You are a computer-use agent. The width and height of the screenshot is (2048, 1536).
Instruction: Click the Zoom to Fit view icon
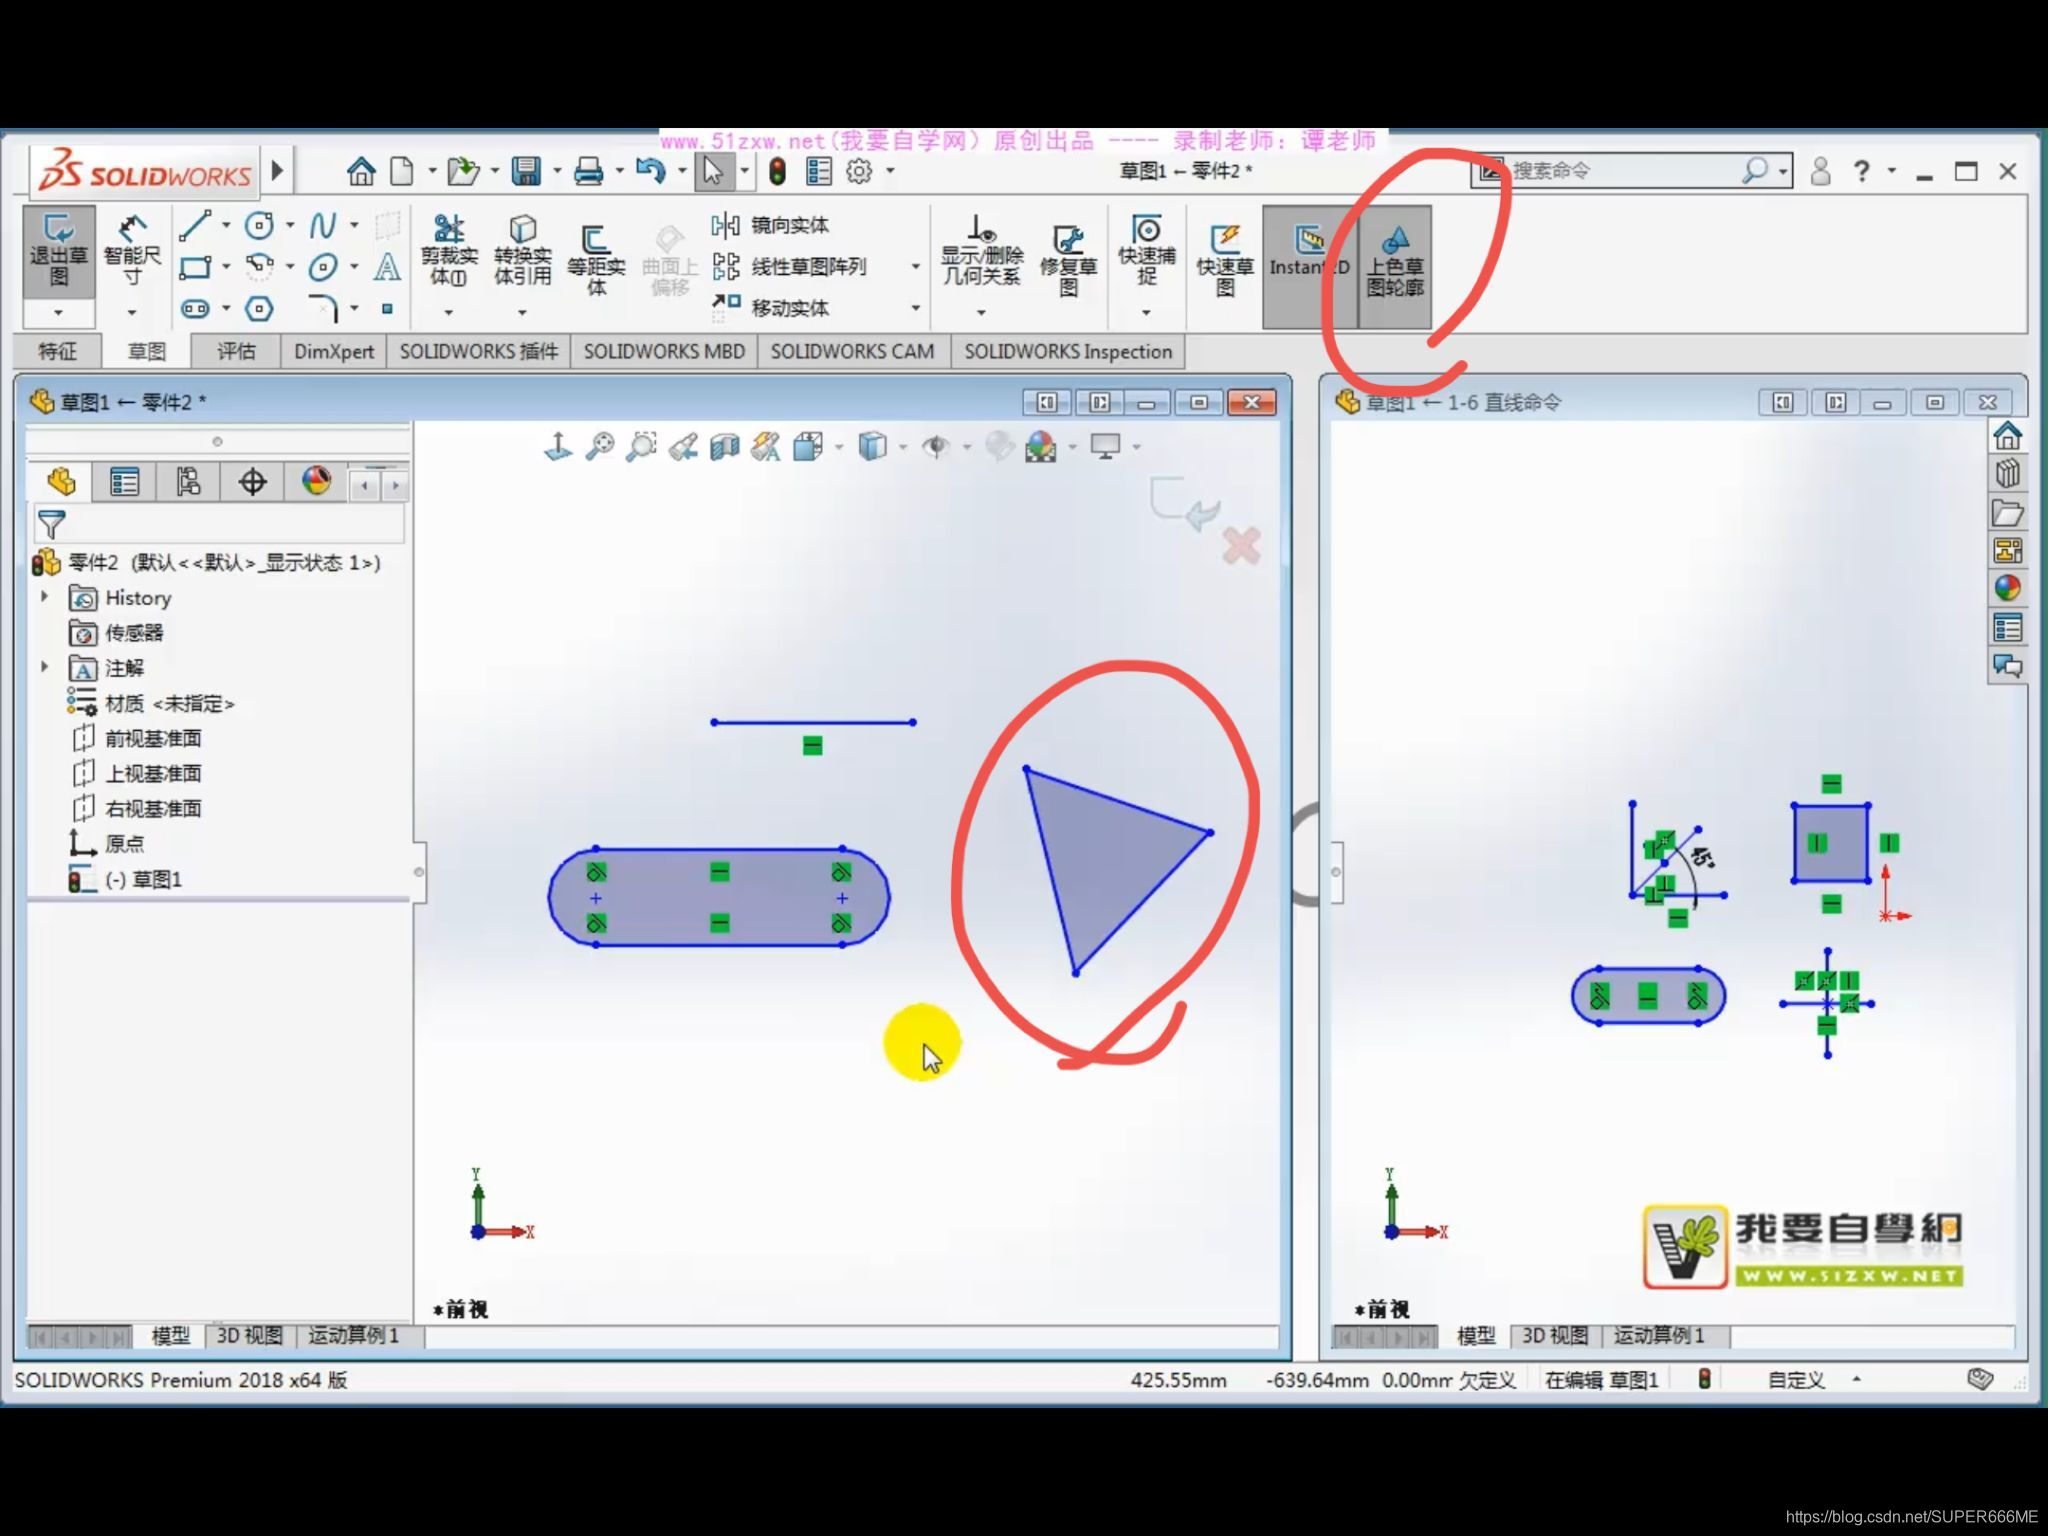click(x=599, y=447)
